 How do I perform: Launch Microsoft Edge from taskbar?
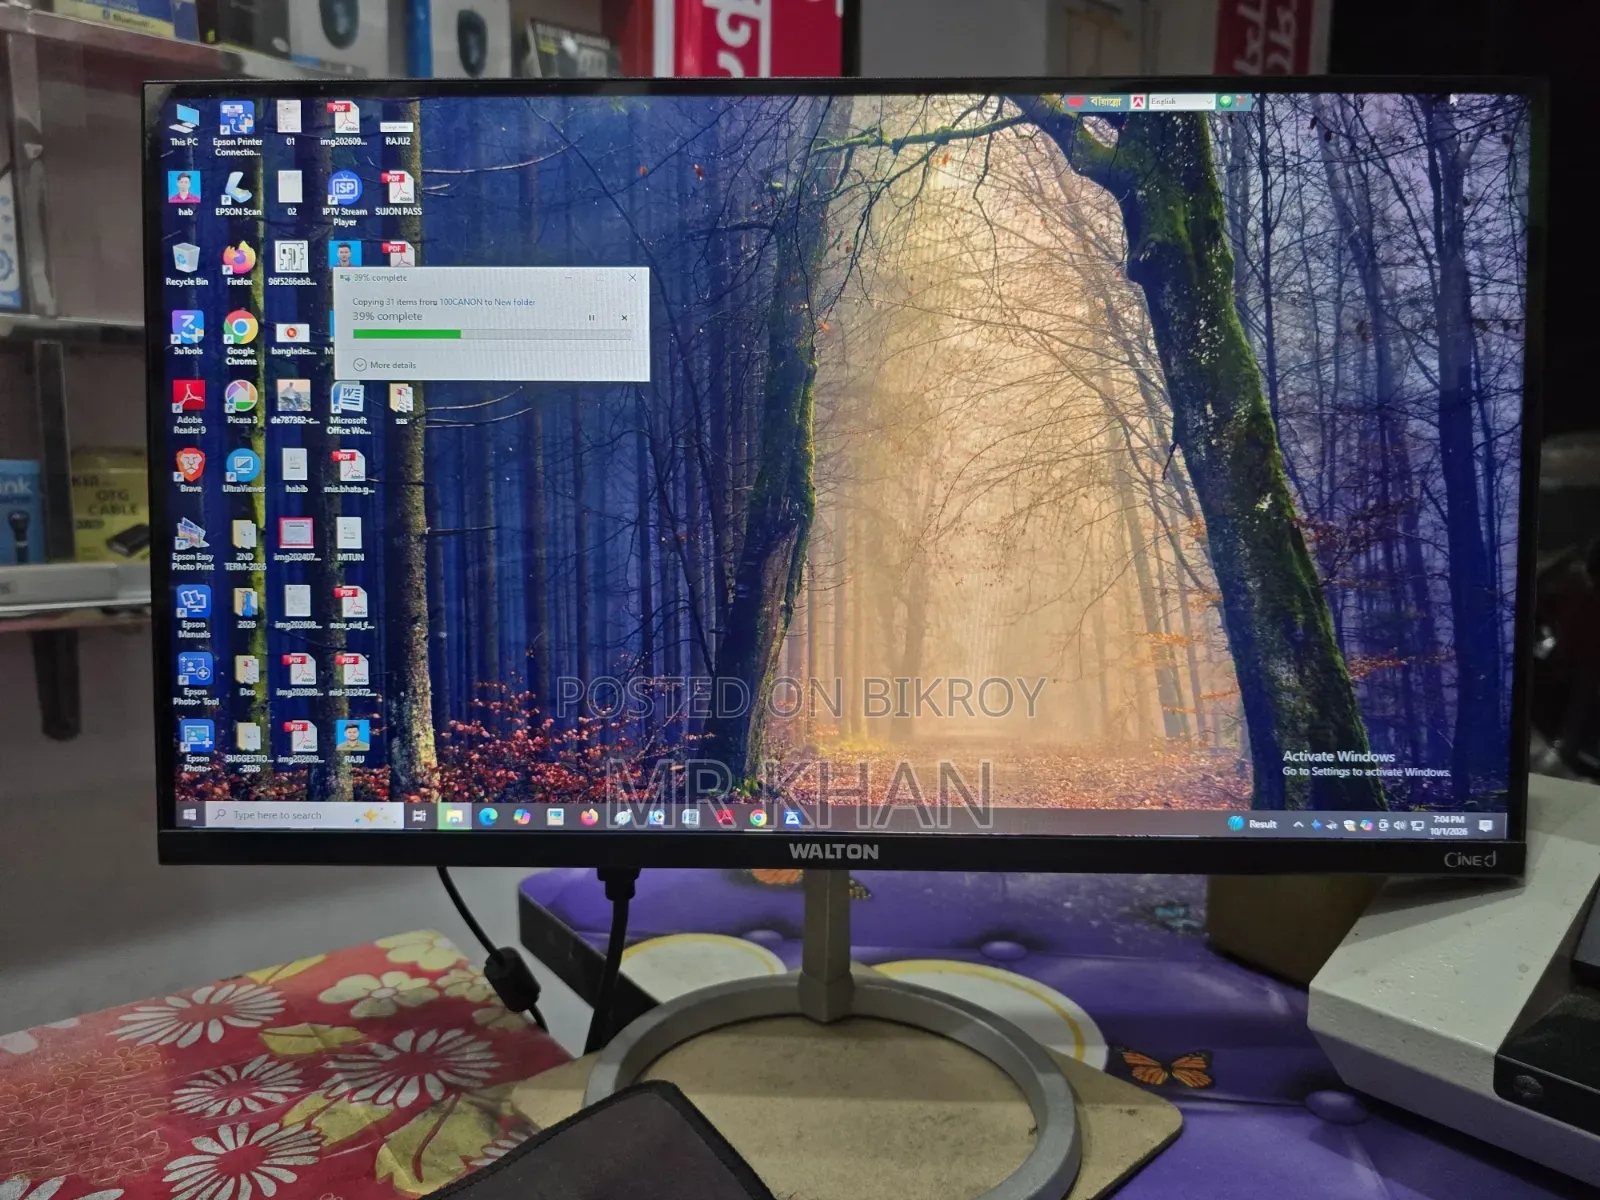tap(488, 817)
